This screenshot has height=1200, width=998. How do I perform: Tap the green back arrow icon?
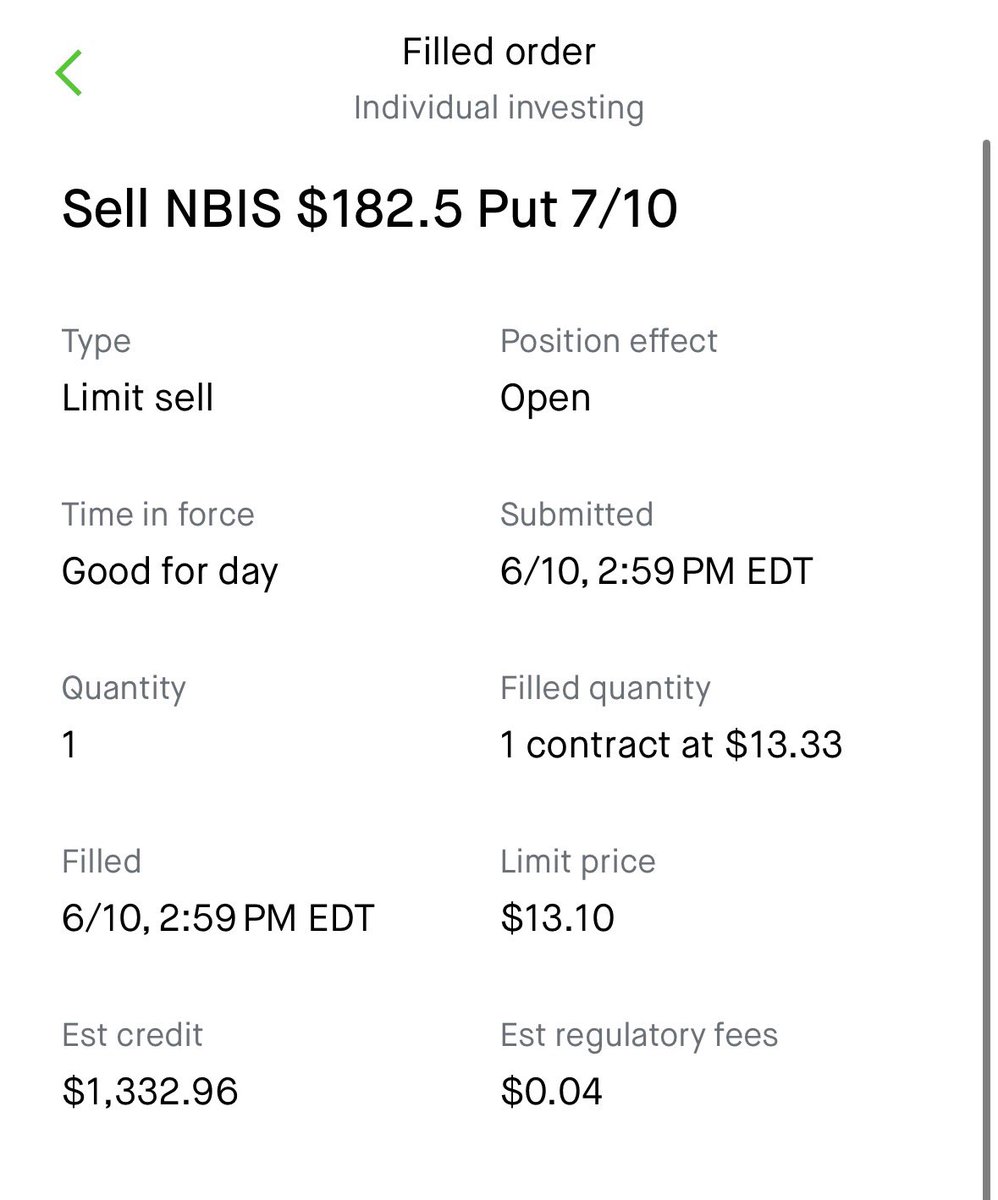pos(69,74)
